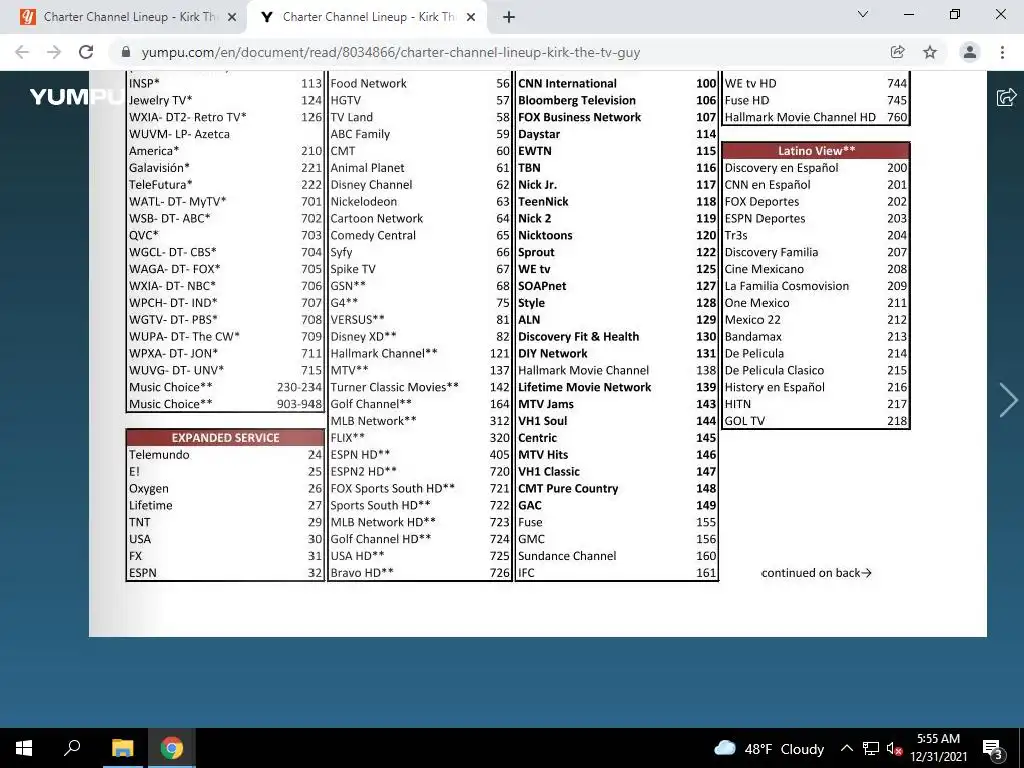Screen dimensions: 1024x768
Task: Open notification center icon with badge 3
Action: (993, 748)
